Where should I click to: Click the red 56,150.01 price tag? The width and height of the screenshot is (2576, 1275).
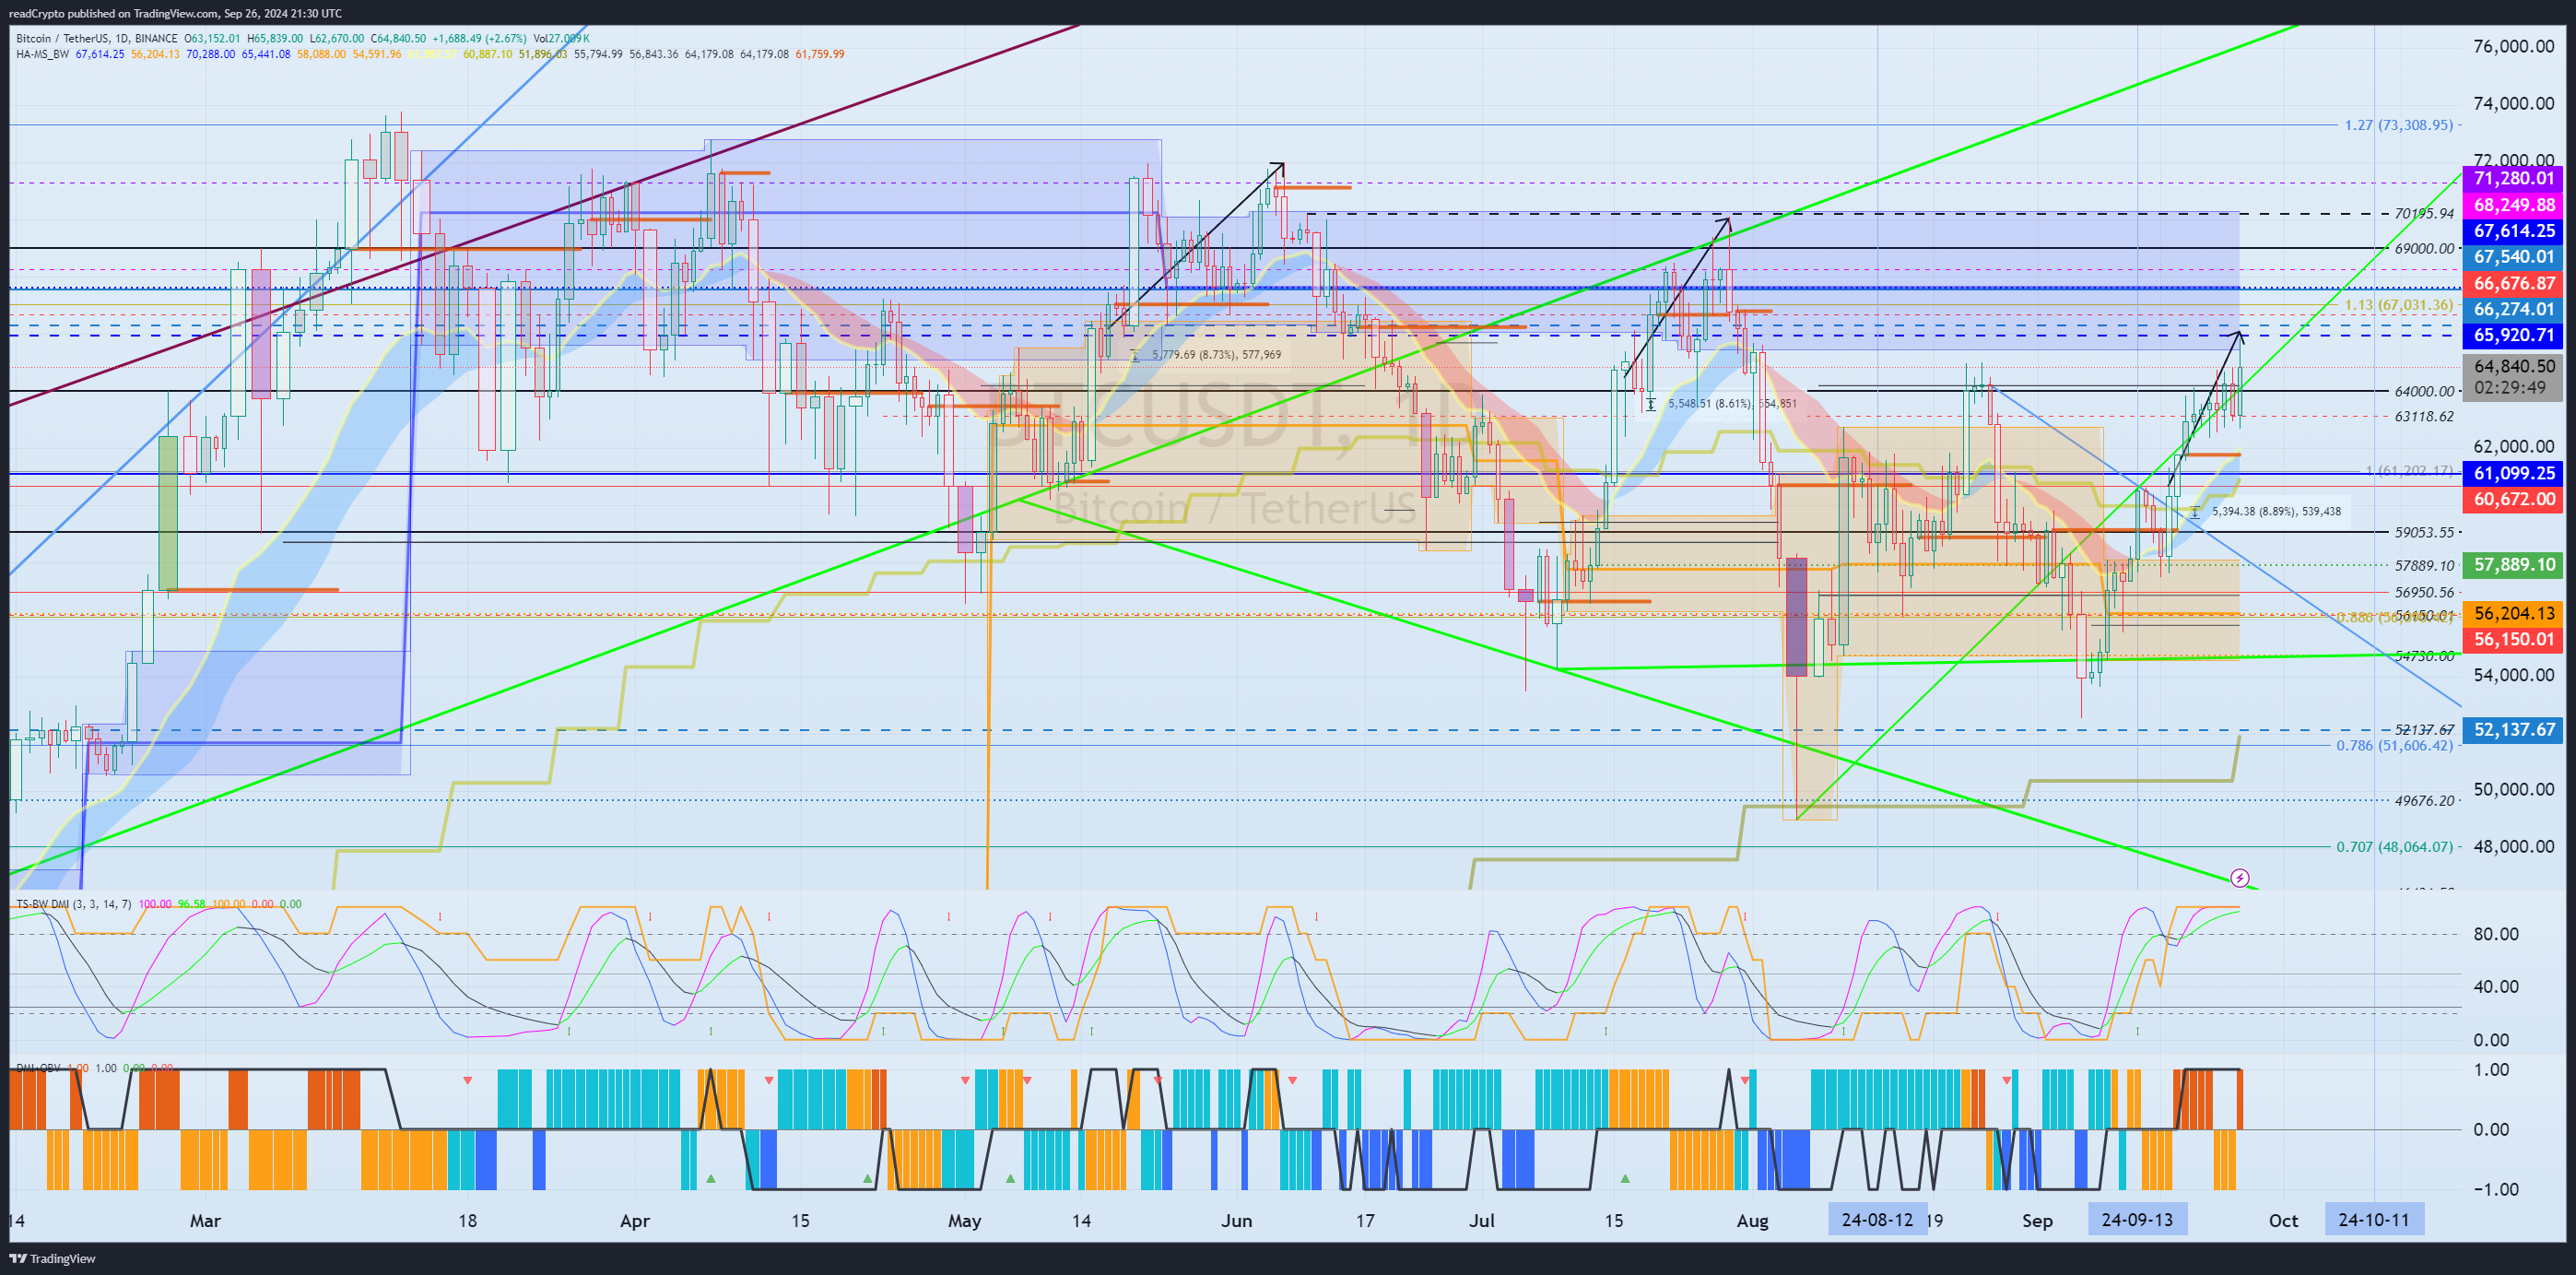(2513, 639)
